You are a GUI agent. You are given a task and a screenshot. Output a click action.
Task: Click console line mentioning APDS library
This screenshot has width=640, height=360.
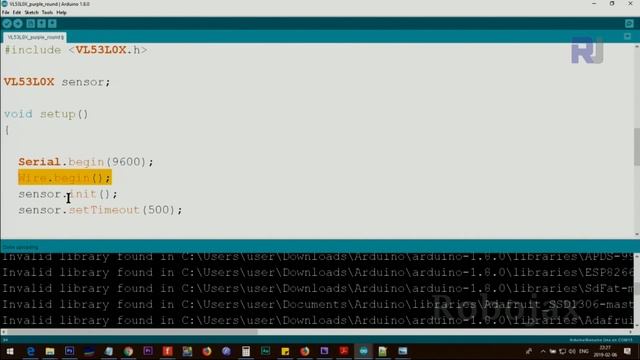[318, 257]
